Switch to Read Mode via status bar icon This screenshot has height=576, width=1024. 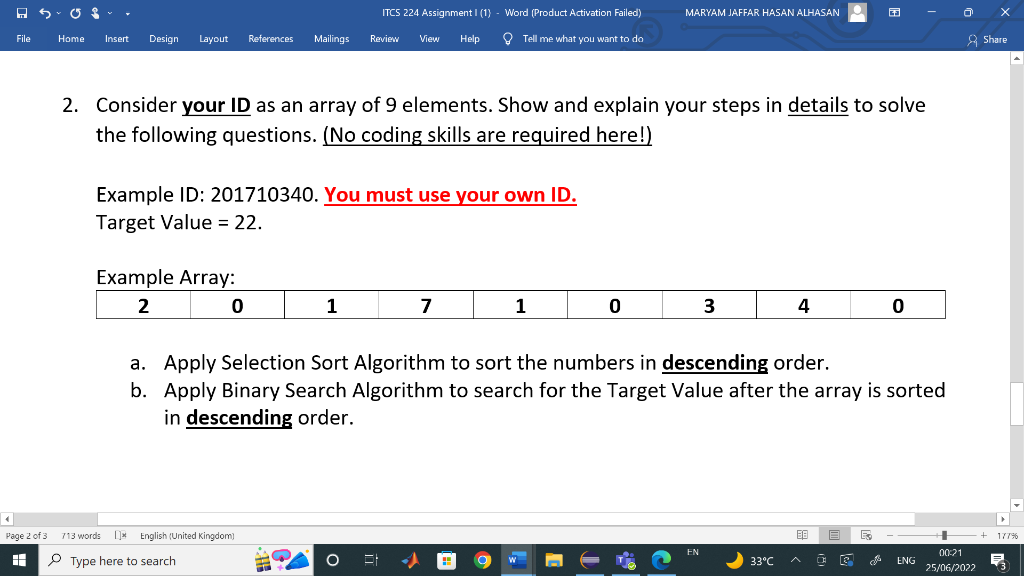pyautogui.click(x=802, y=533)
